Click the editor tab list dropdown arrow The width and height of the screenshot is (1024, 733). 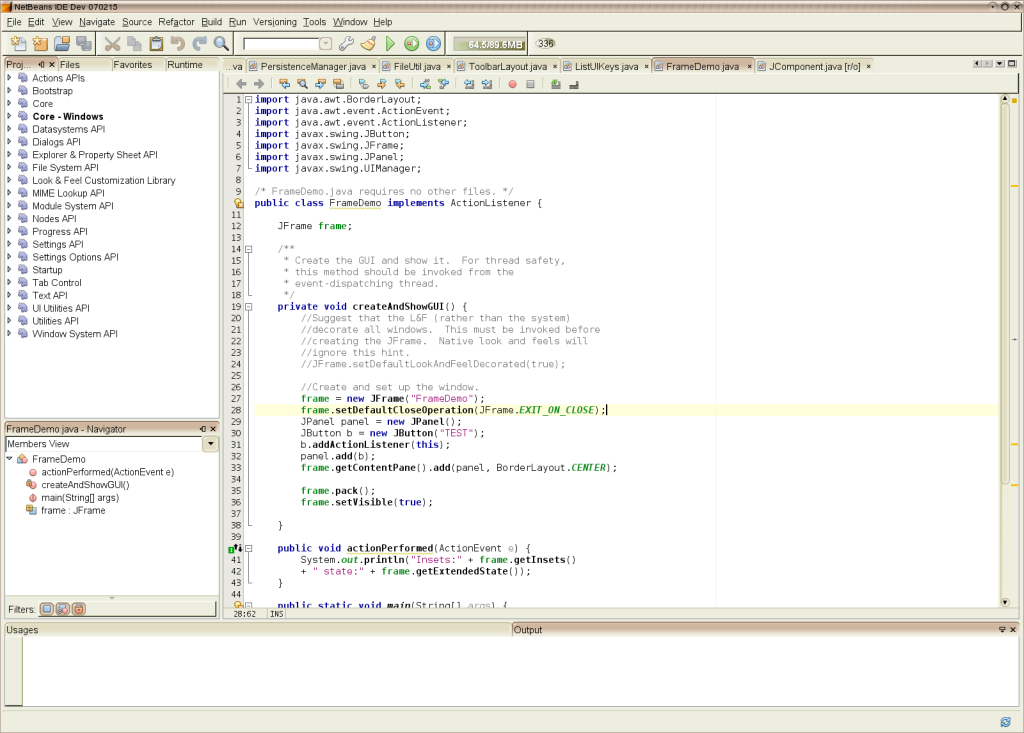click(x=1000, y=64)
